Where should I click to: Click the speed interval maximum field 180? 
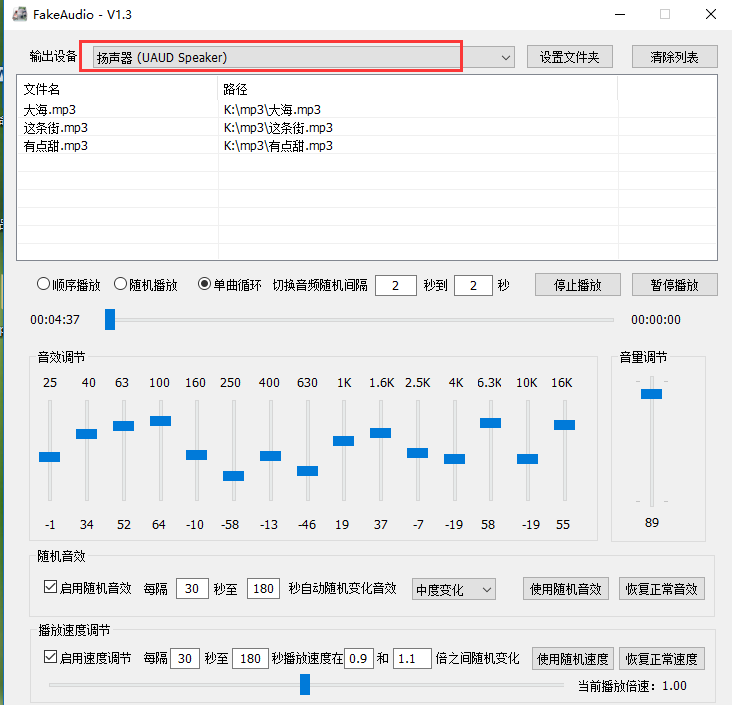(x=250, y=658)
